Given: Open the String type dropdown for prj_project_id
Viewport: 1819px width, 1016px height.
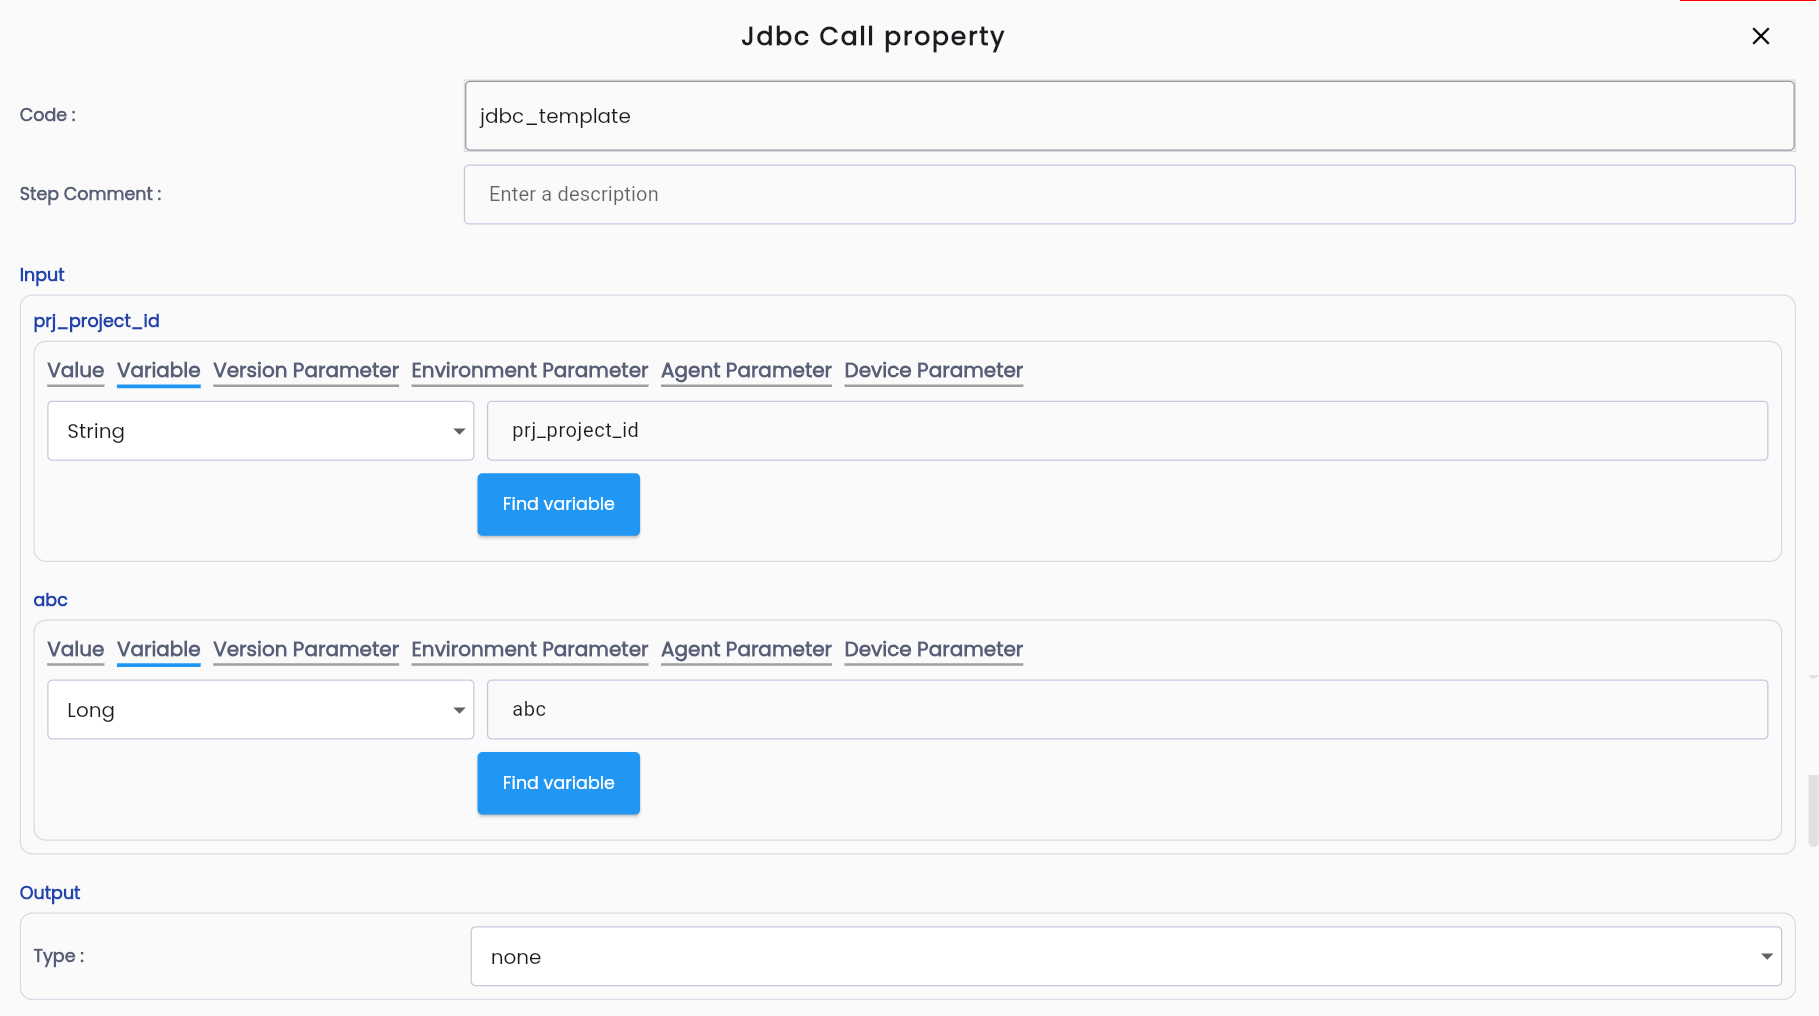Looking at the screenshot, I should [x=261, y=431].
